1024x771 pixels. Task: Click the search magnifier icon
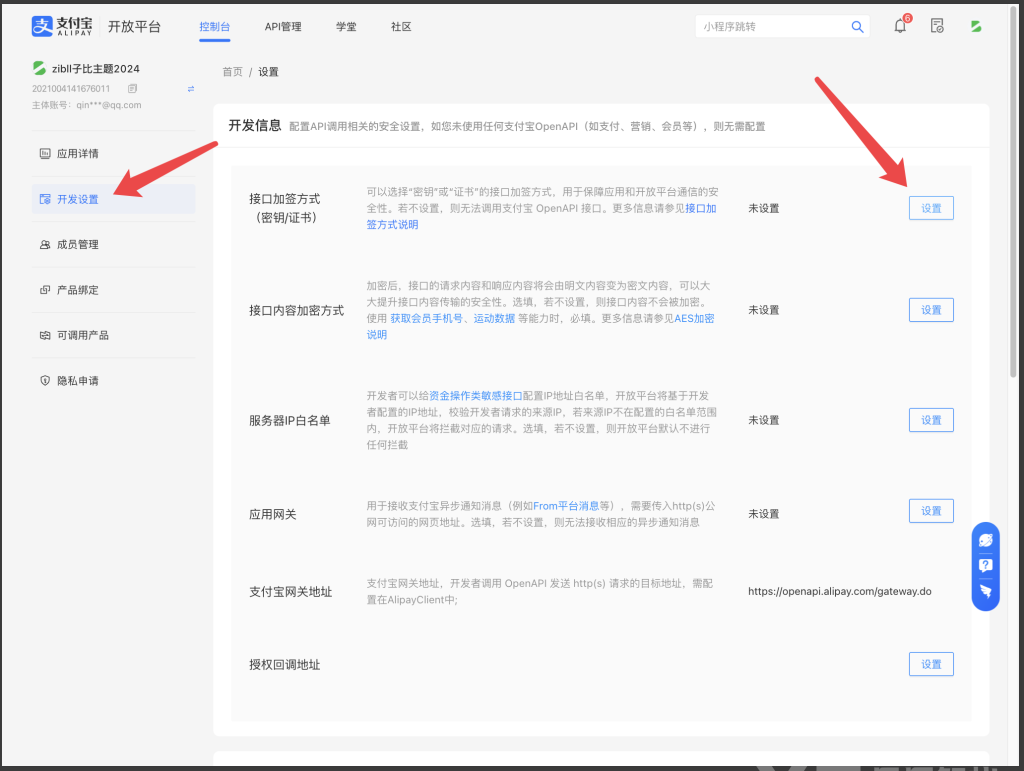(x=857, y=26)
